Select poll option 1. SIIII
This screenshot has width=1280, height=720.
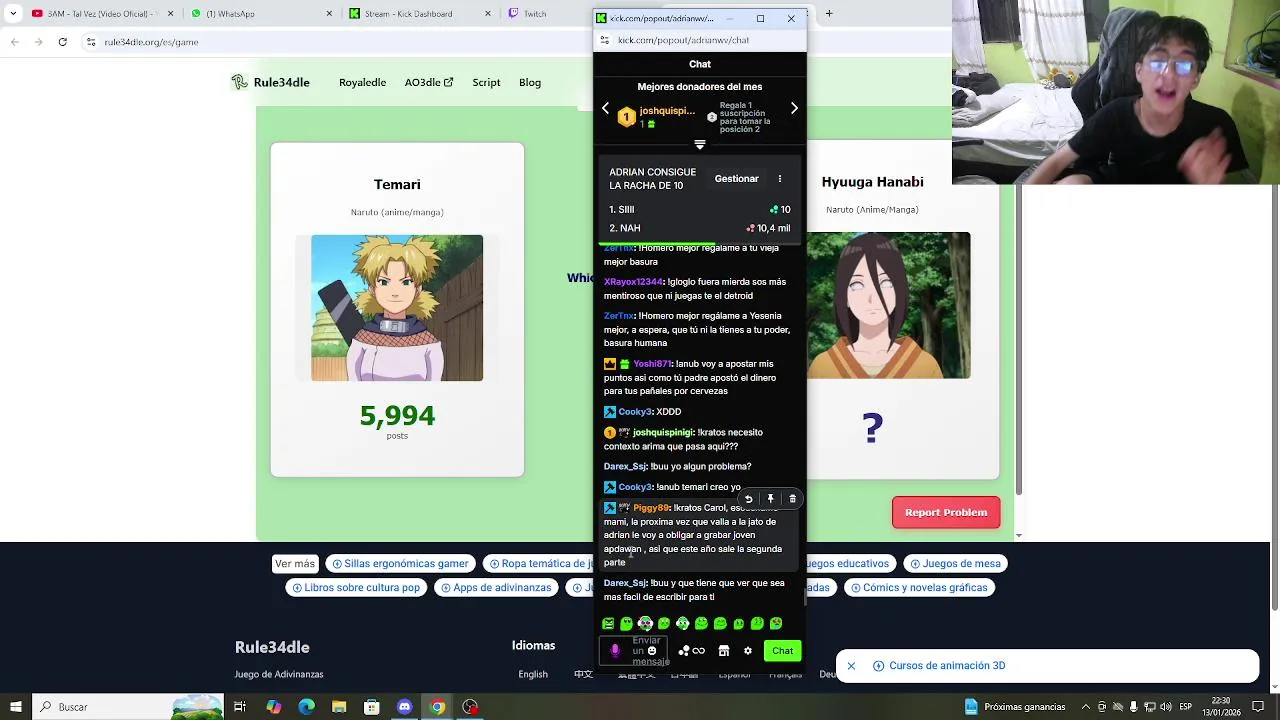(x=700, y=210)
